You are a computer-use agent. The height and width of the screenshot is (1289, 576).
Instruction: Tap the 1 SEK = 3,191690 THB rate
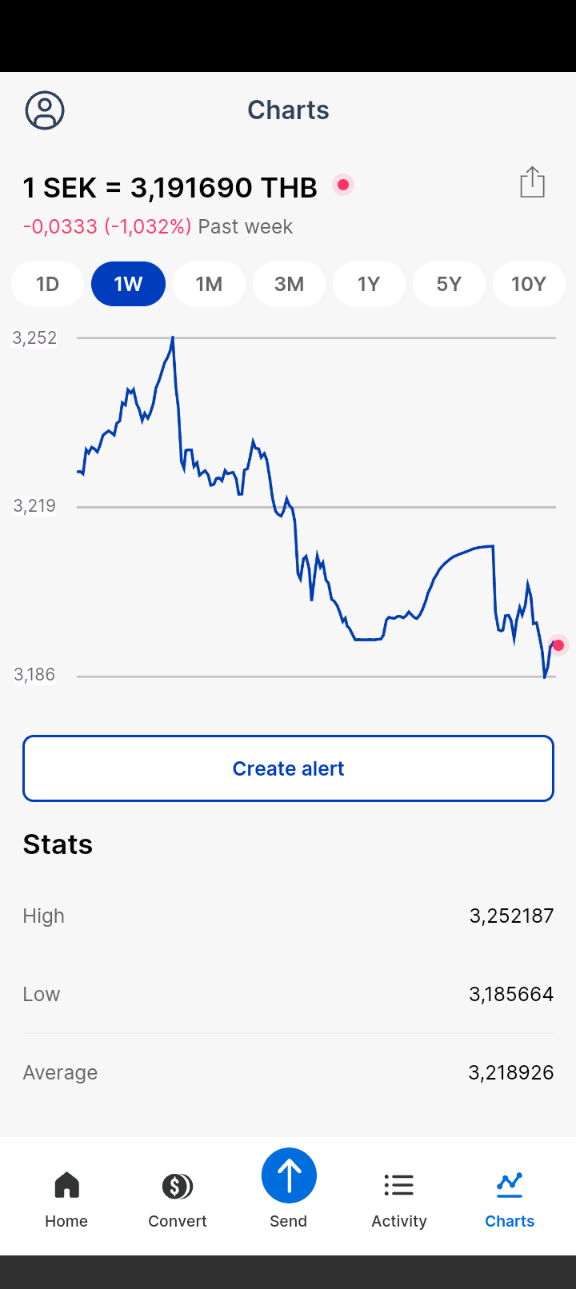coord(170,187)
